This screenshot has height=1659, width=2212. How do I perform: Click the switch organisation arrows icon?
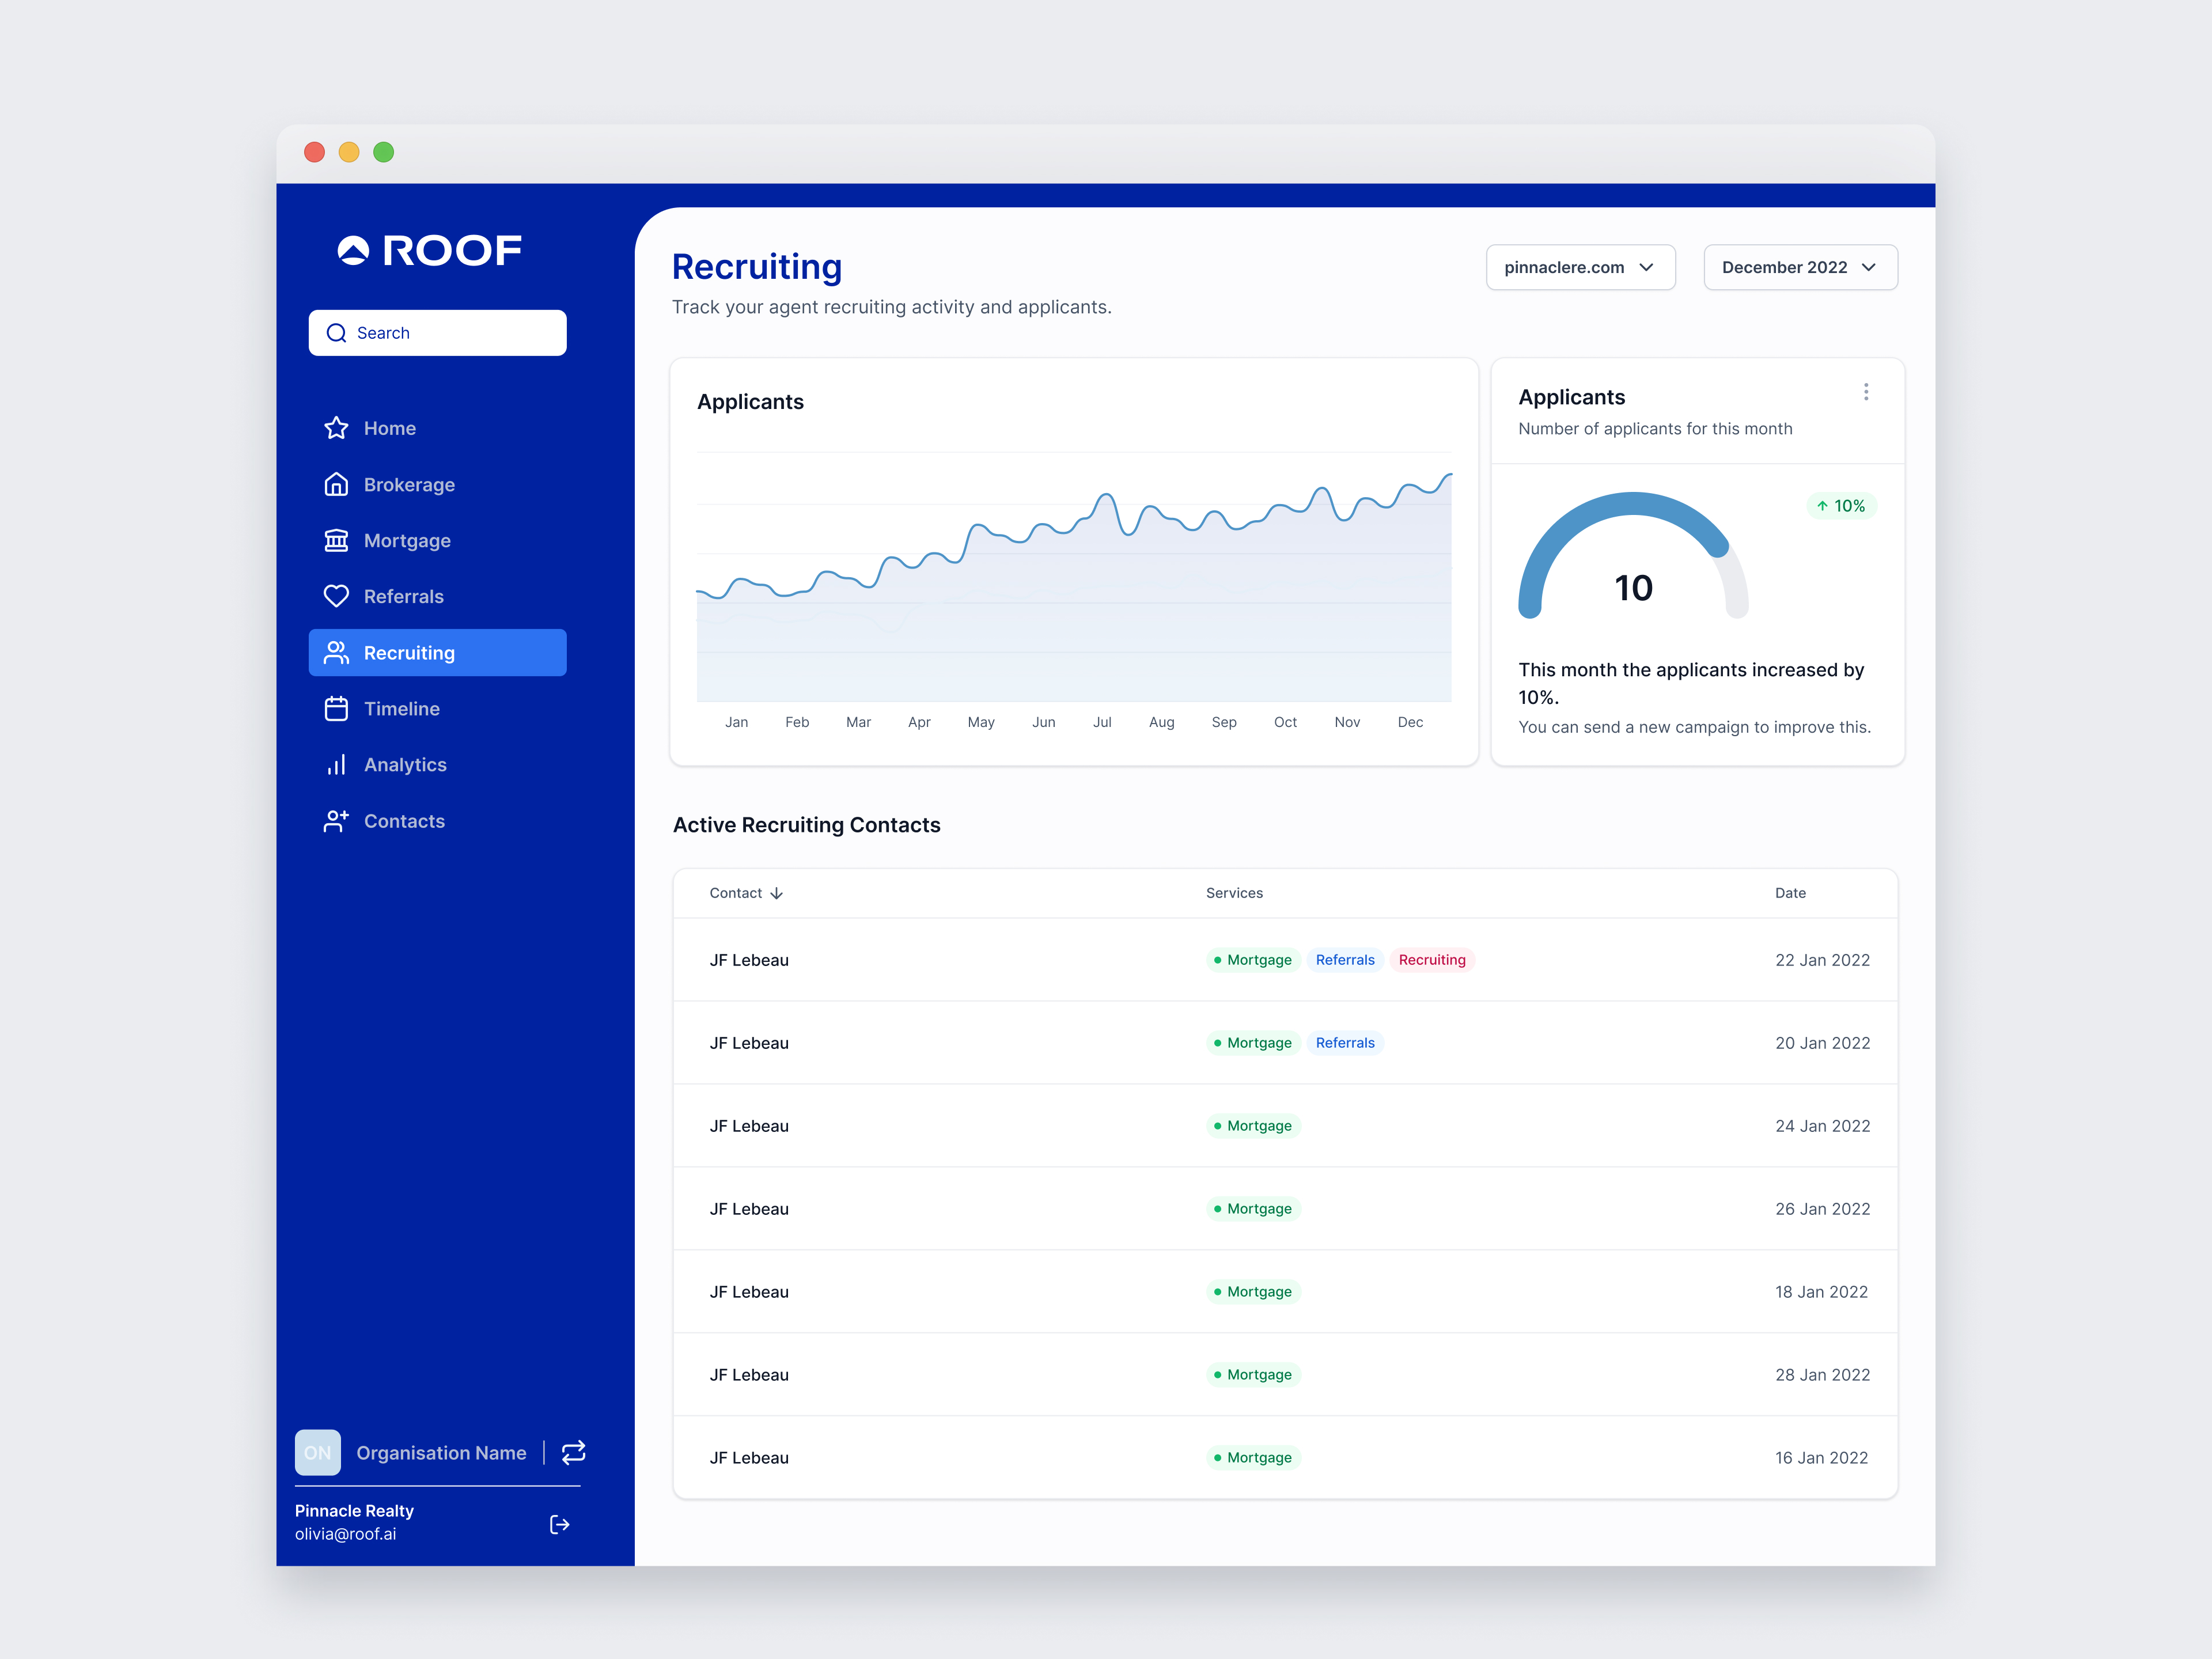pyautogui.click(x=573, y=1452)
